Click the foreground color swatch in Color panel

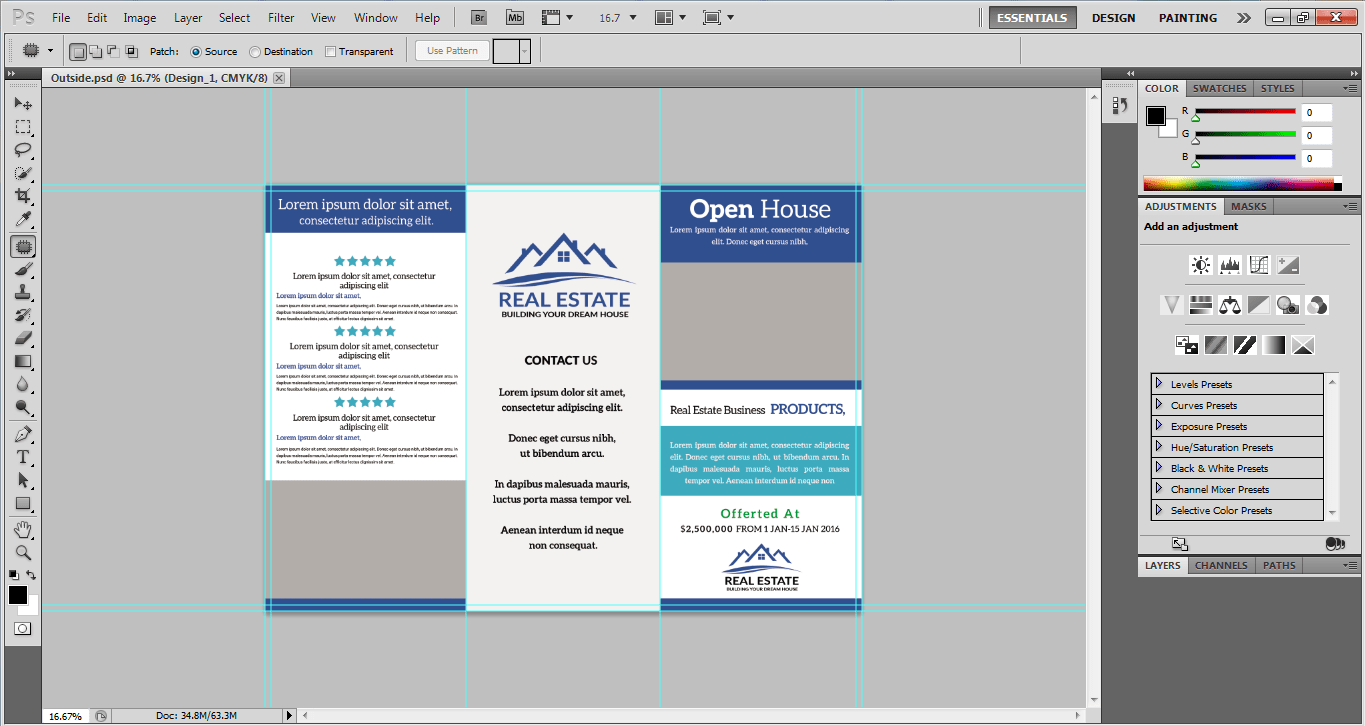(1155, 116)
